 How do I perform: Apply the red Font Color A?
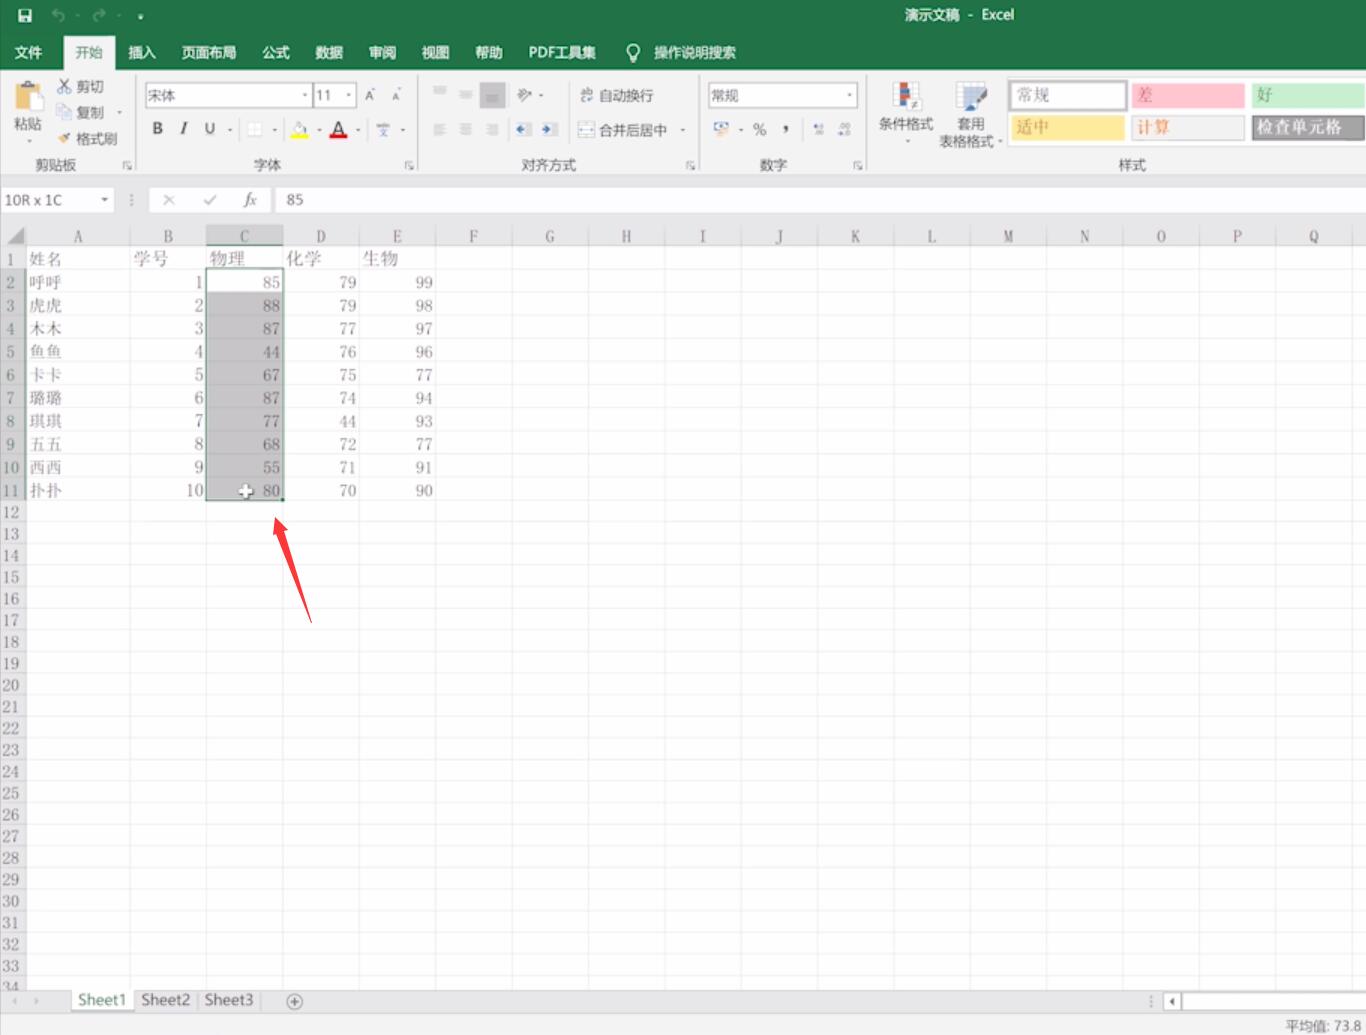tap(339, 129)
